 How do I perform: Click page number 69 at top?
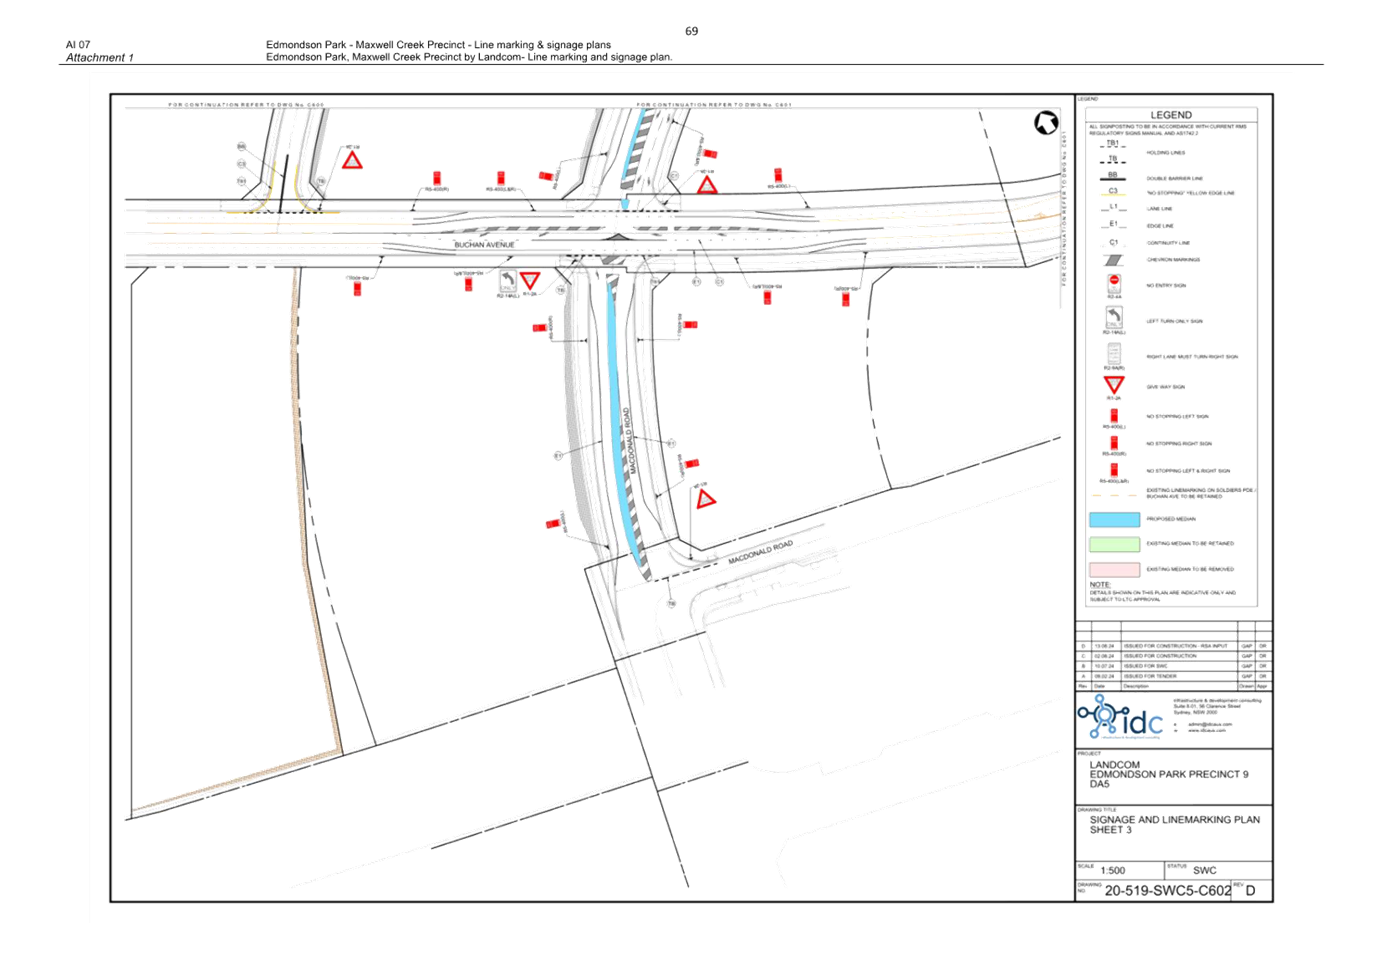click(691, 32)
